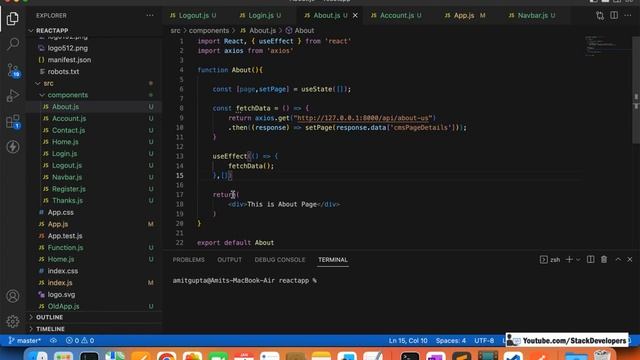
Task: Switch to the Logout.js tab
Action: [193, 16]
